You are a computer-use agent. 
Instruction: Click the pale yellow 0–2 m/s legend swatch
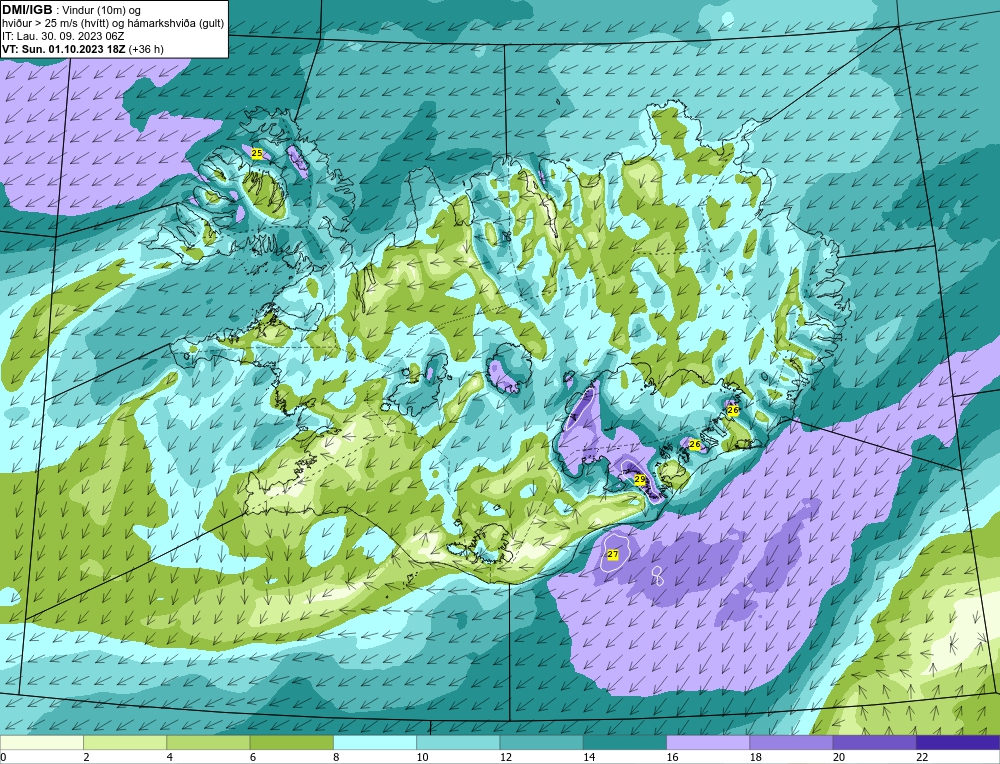(42, 742)
